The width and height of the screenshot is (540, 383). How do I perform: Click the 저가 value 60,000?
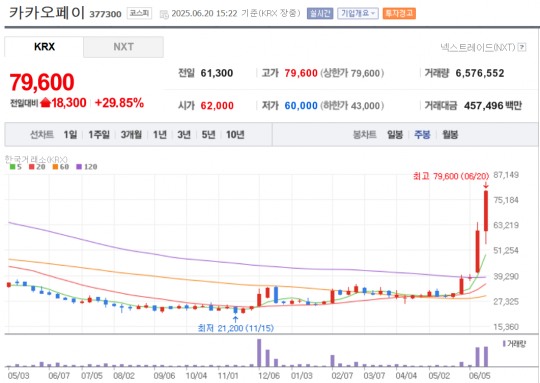(x=301, y=105)
